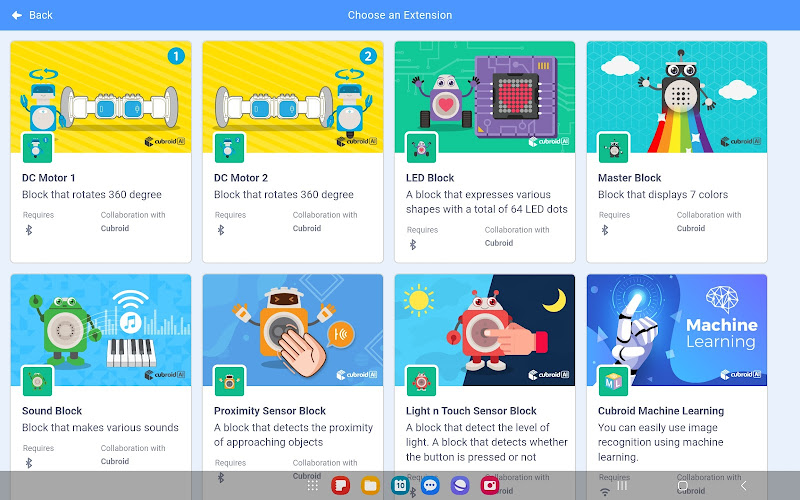Open the DC Motor 2 extension thumbnail
The image size is (800, 500).
coord(293,97)
